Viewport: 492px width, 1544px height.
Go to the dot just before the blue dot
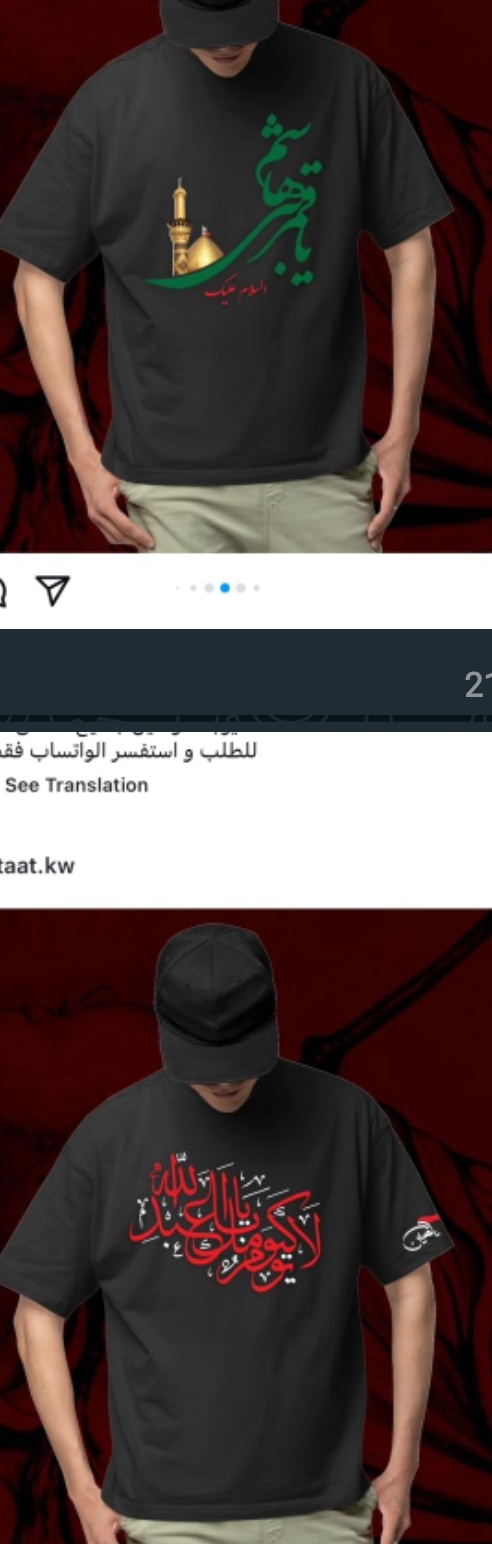click(209, 588)
